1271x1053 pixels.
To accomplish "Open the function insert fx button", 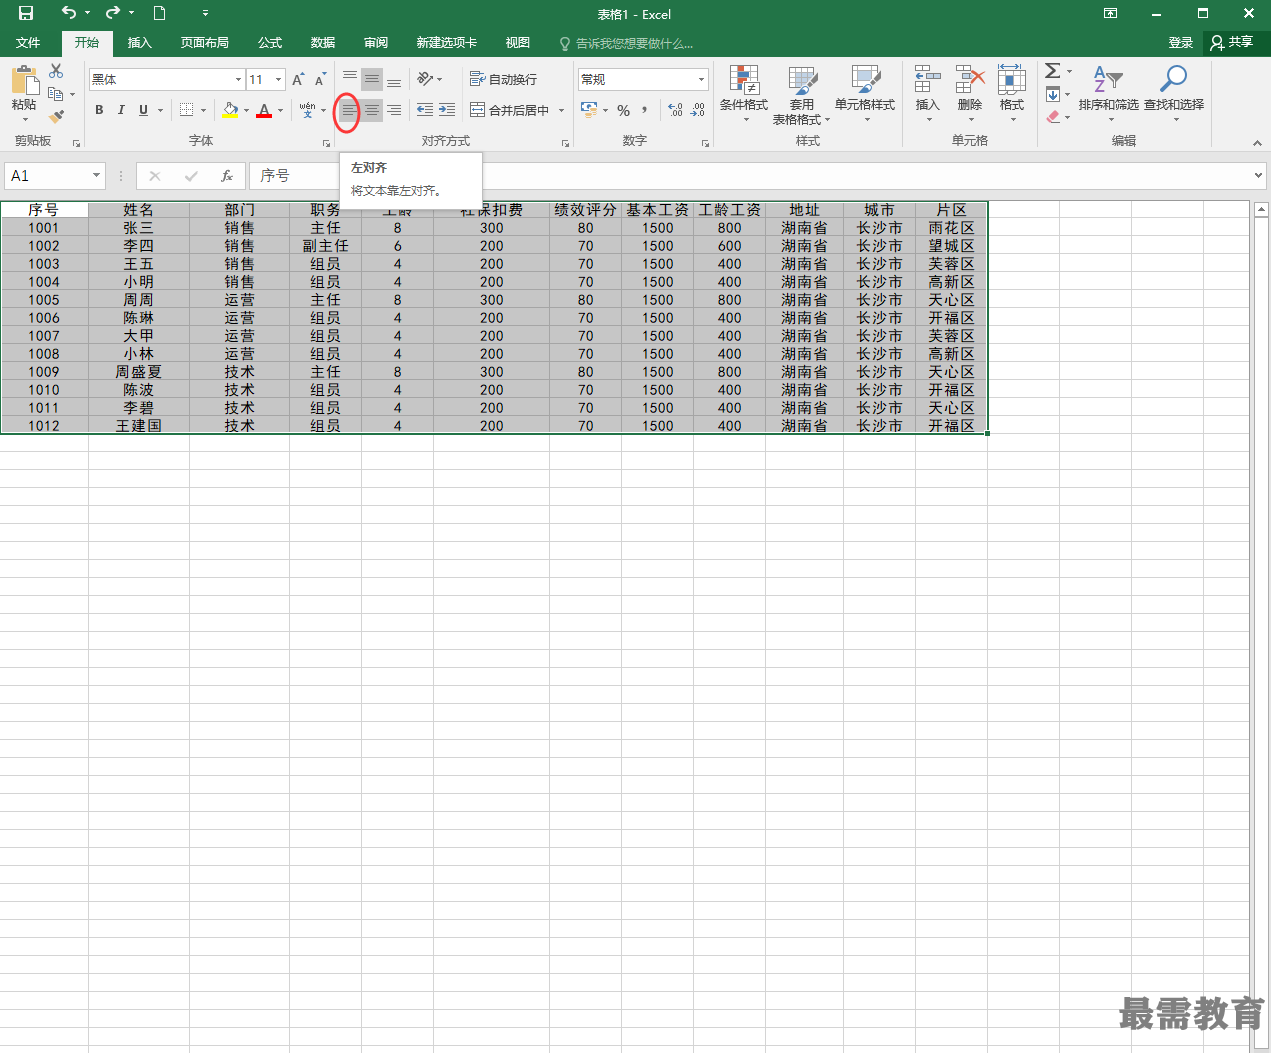I will click(227, 176).
